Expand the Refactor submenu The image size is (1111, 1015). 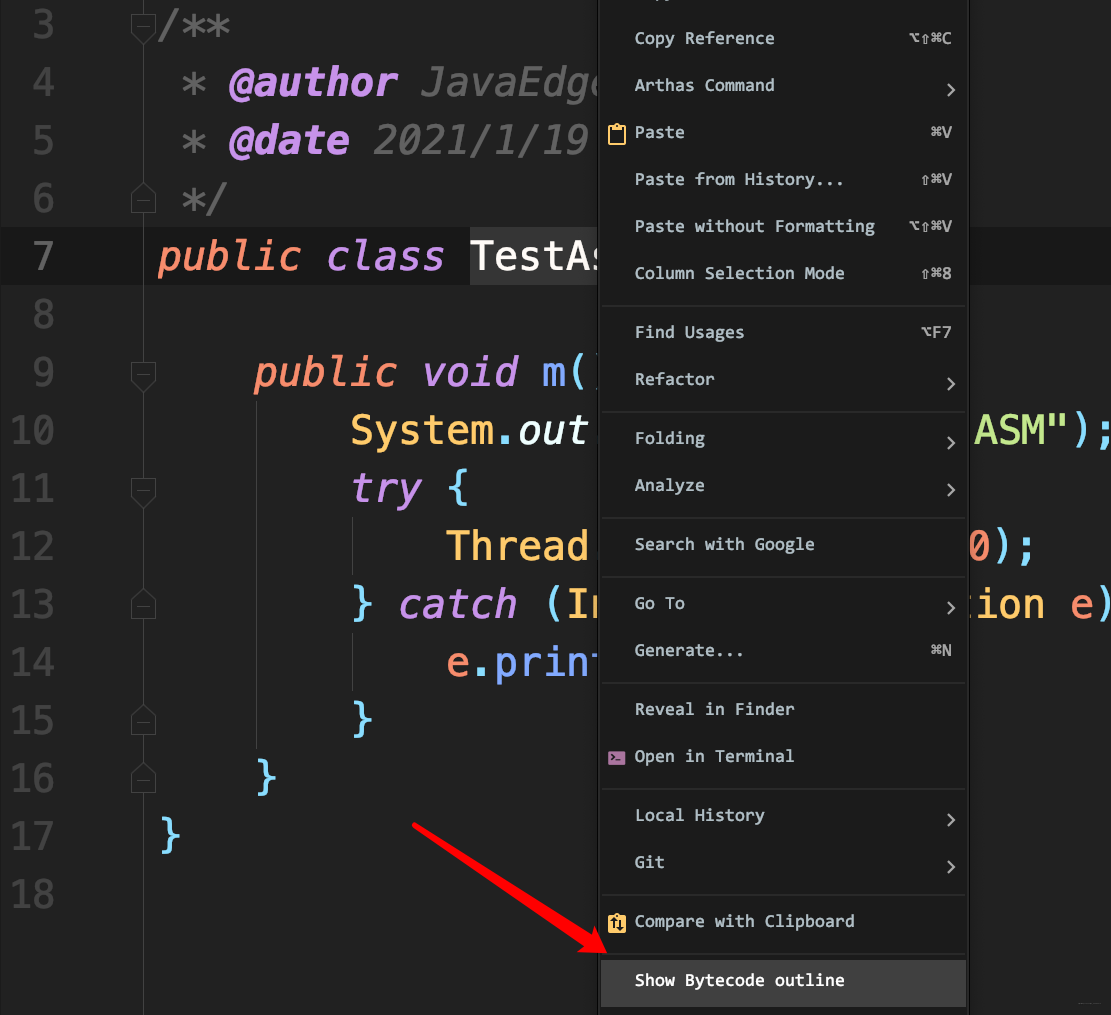click(674, 380)
